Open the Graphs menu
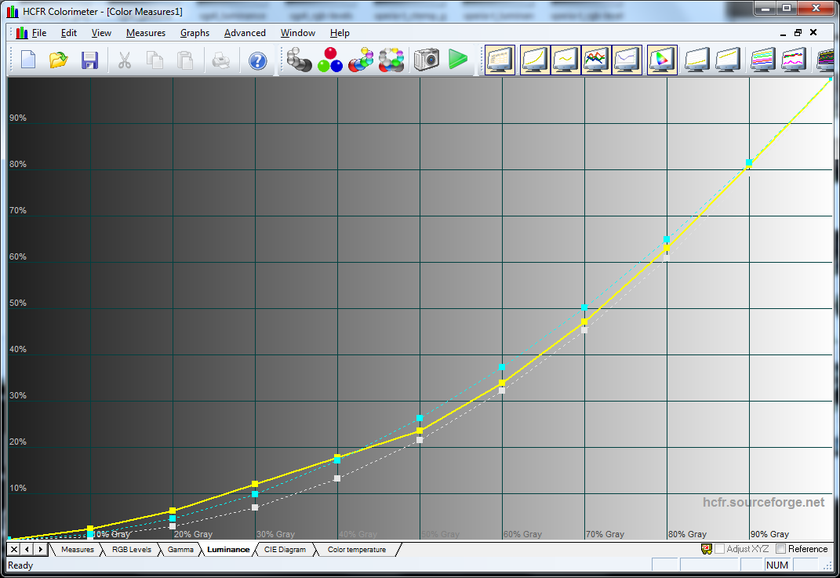This screenshot has width=840, height=578. (194, 33)
